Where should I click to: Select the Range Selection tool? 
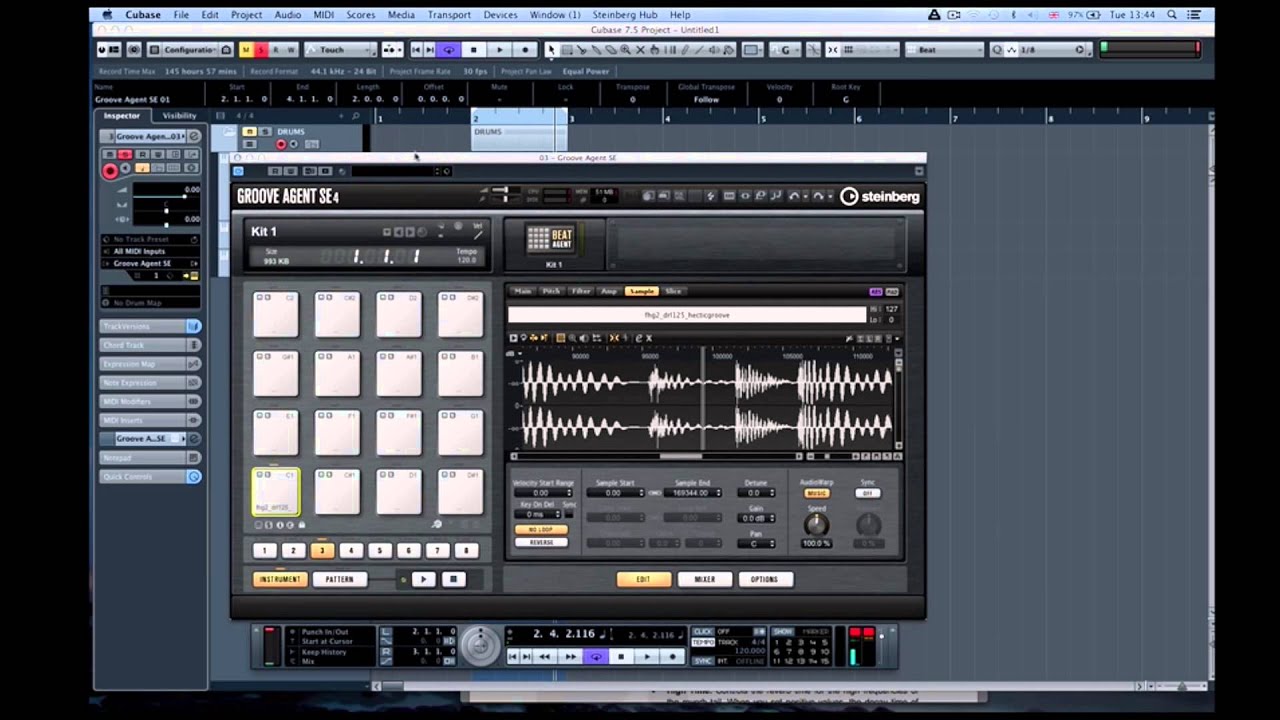567,50
